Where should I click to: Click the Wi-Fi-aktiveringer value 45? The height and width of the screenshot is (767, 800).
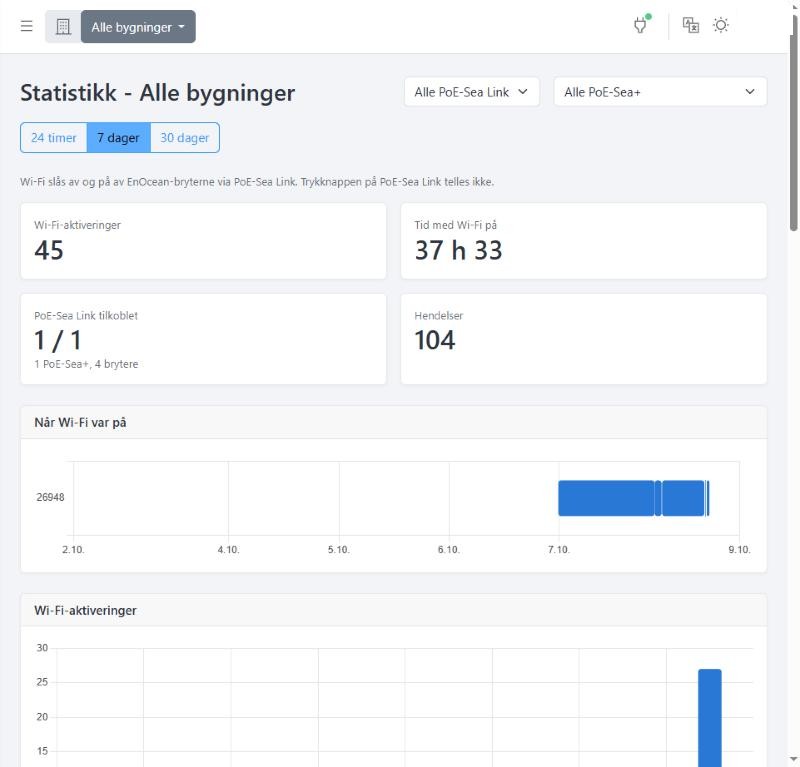point(49,250)
